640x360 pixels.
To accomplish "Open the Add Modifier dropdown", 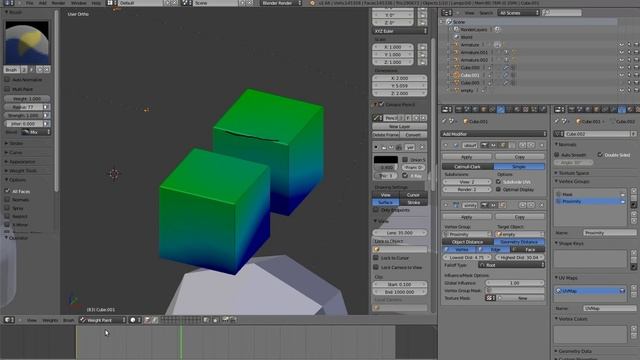I will coord(493,134).
